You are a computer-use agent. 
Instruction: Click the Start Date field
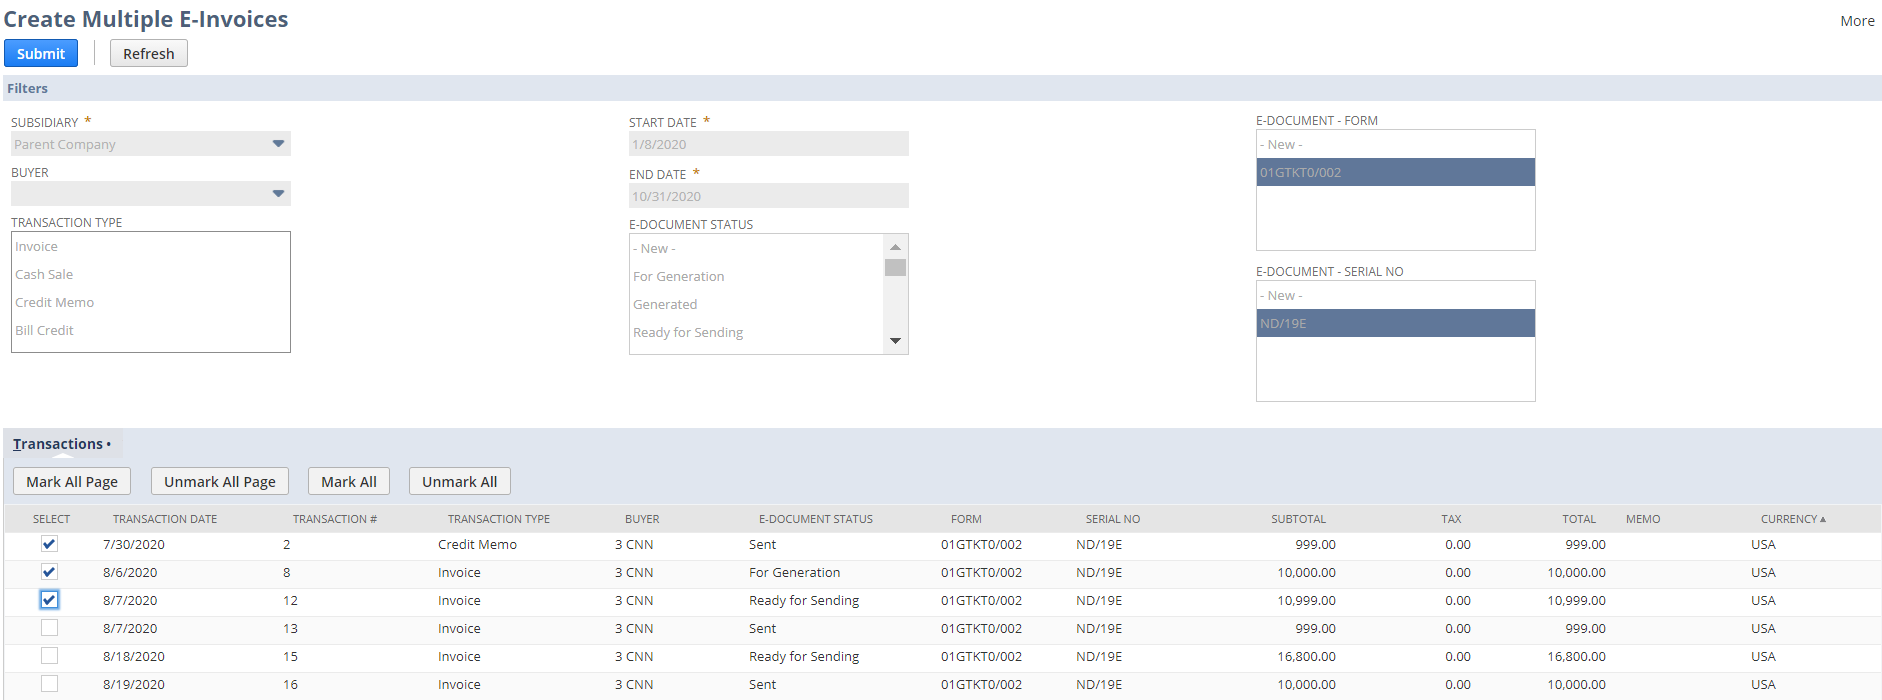tap(767, 145)
